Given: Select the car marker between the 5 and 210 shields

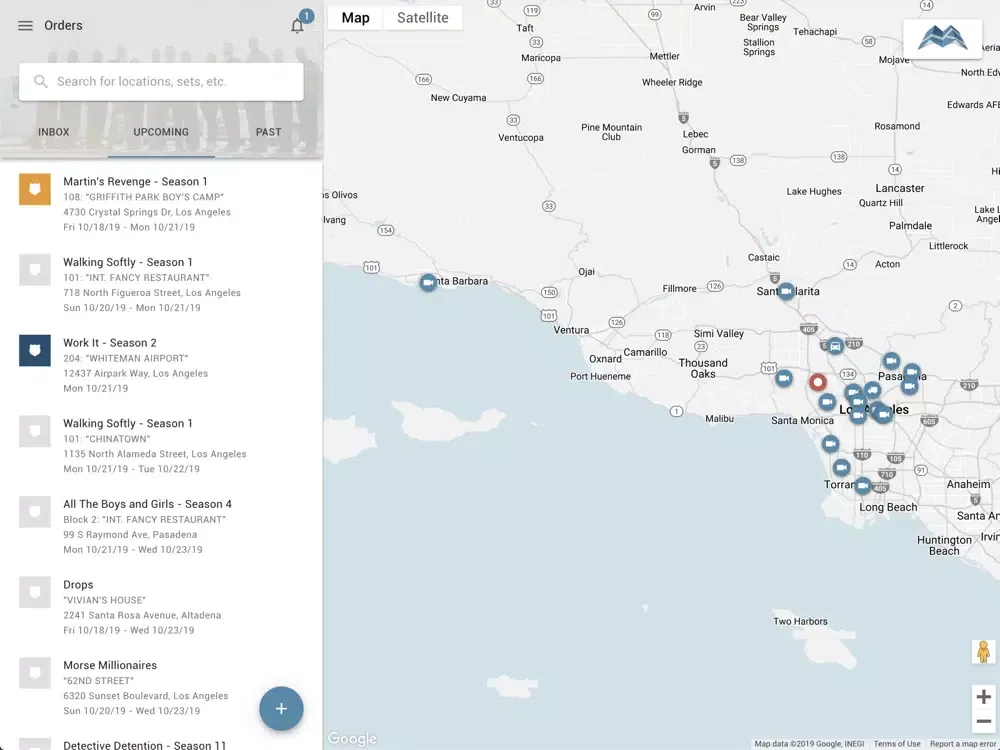Looking at the screenshot, I should tap(835, 346).
